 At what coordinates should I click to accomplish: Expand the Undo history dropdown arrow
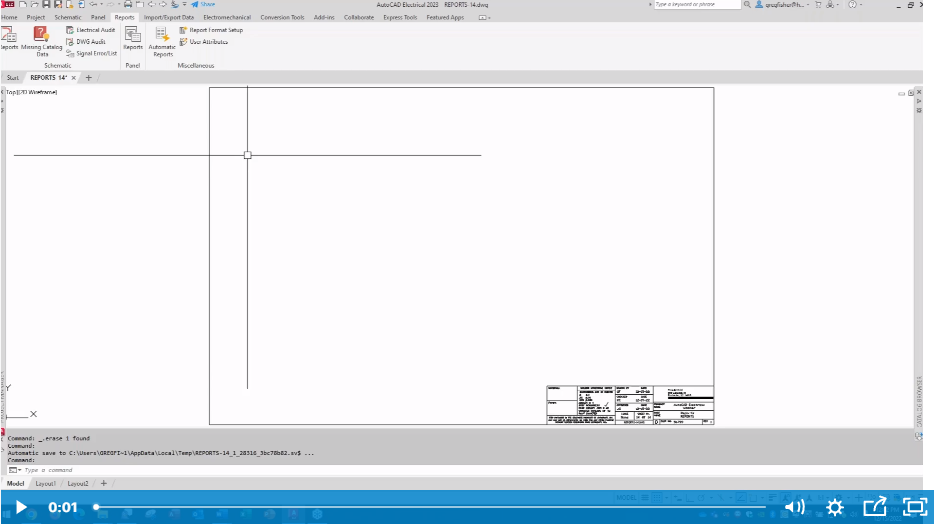pos(101,4)
